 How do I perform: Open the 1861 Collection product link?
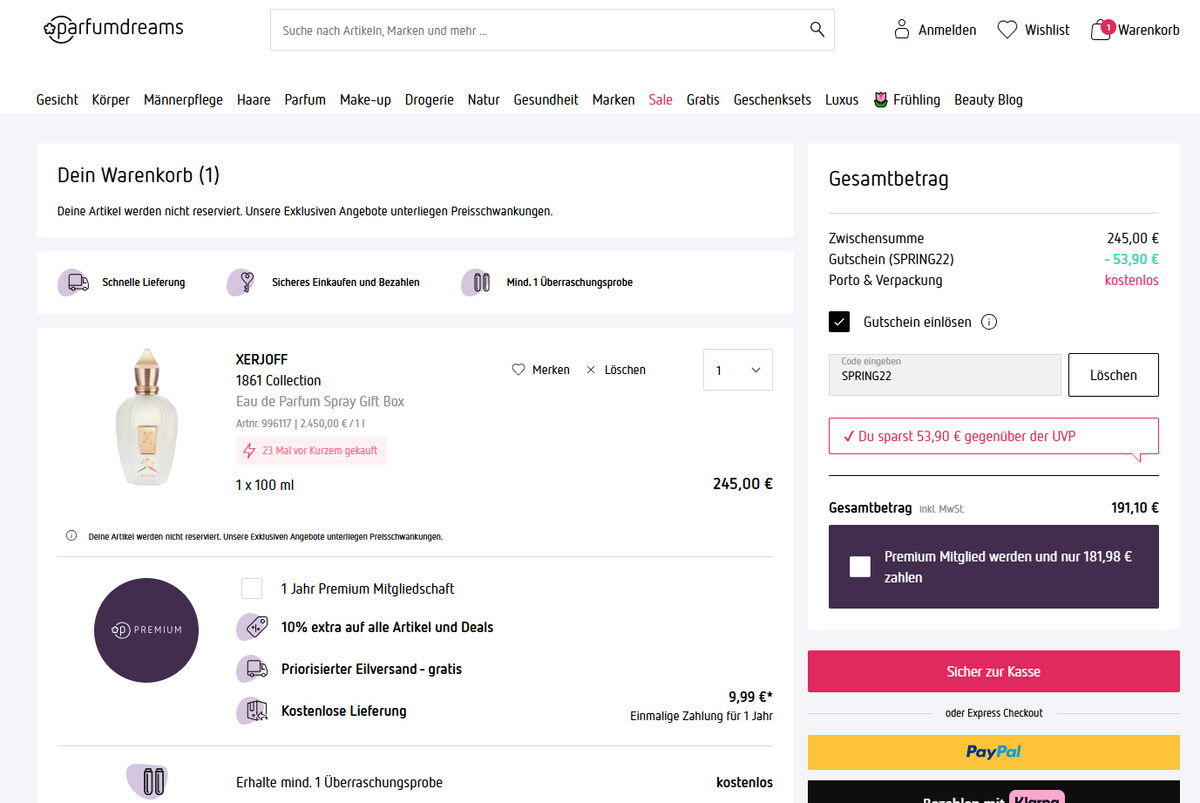[278, 380]
